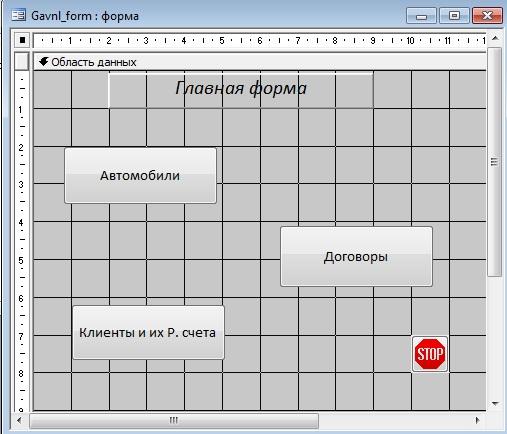Click the red STOP sign button
This screenshot has width=507, height=434.
[430, 354]
